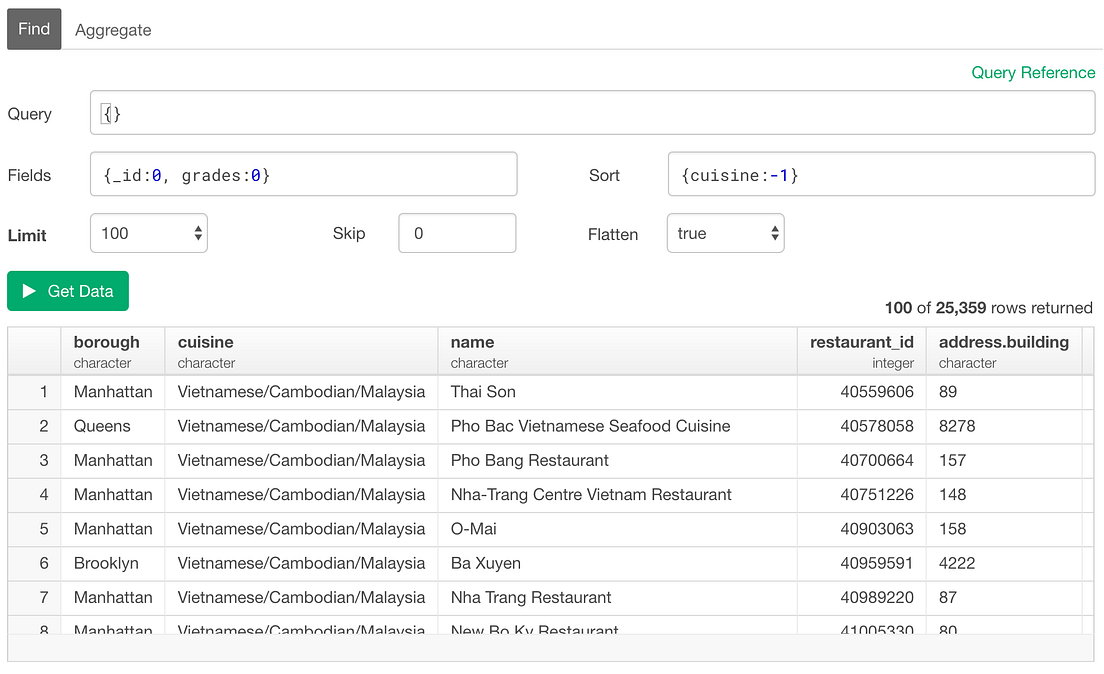Viewport: 1104px width, 674px height.
Task: Select the Find tab
Action: pos(33,29)
